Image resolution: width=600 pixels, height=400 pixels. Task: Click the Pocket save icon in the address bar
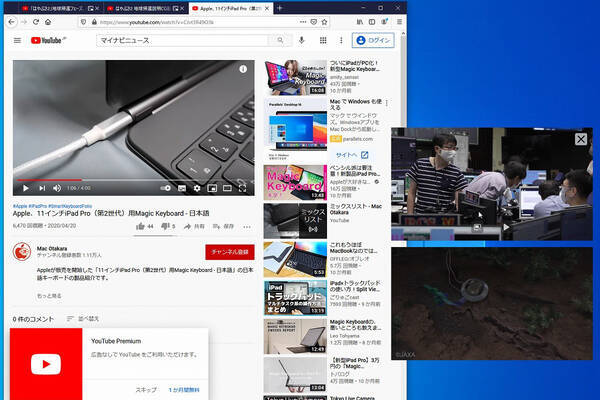313,22
